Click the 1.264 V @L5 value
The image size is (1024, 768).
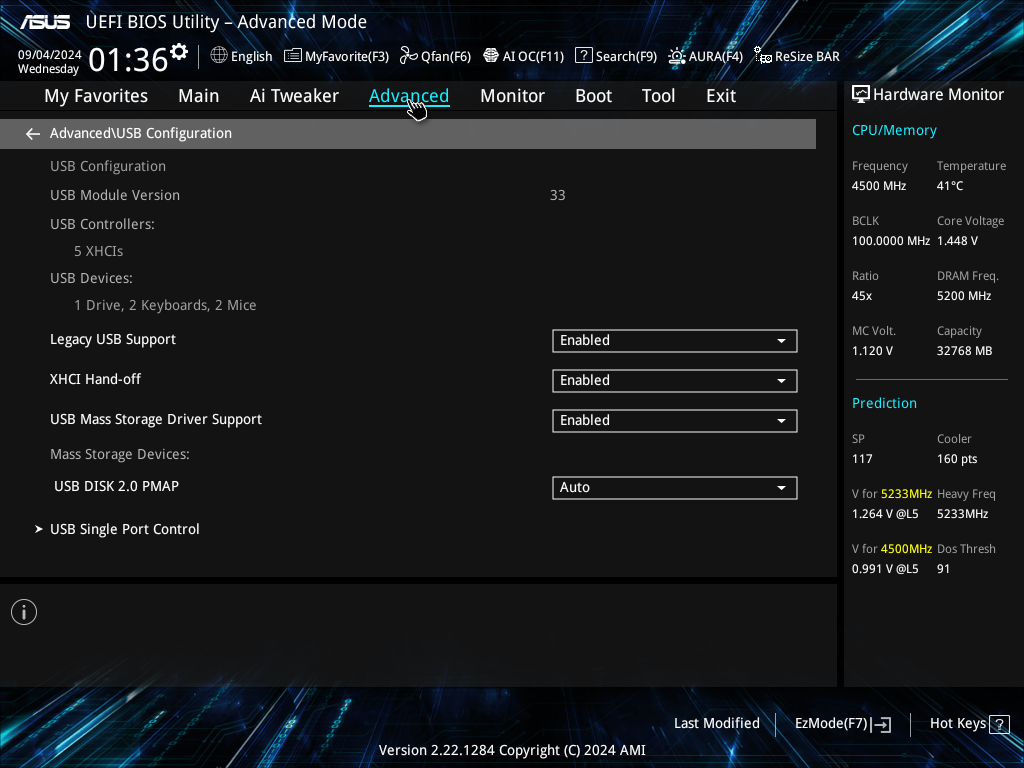coord(885,514)
